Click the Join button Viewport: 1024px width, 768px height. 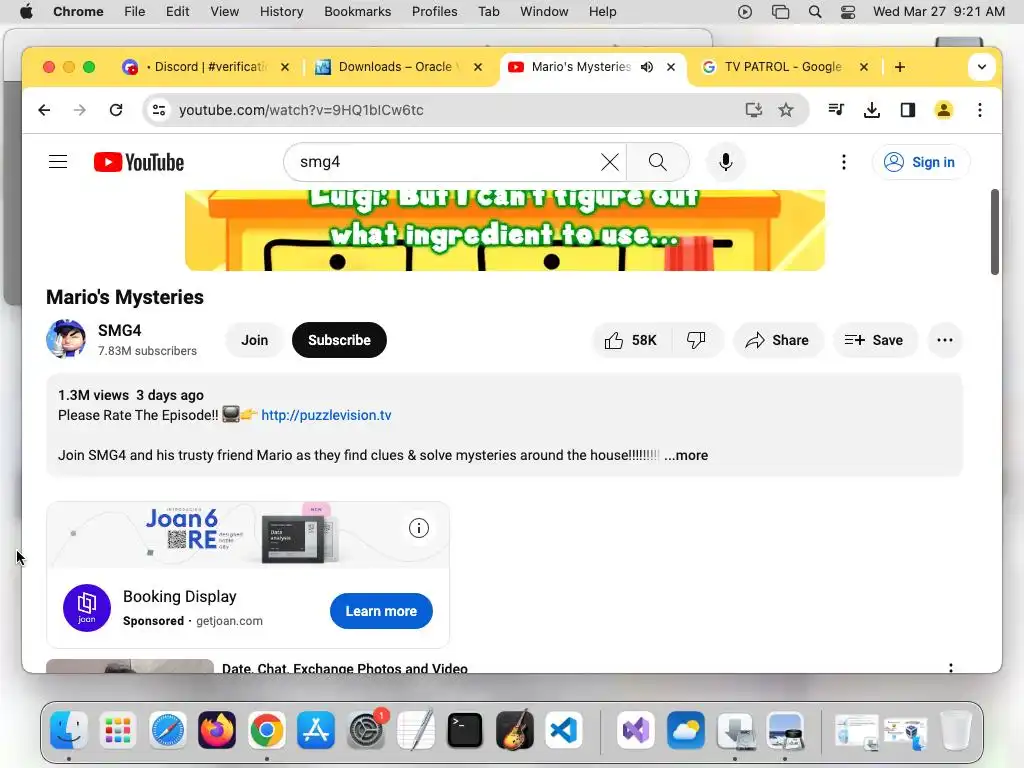pos(254,340)
